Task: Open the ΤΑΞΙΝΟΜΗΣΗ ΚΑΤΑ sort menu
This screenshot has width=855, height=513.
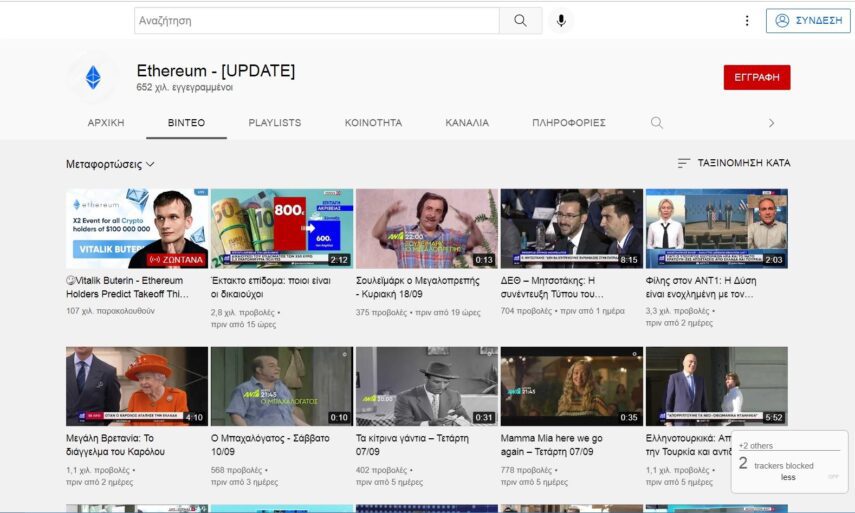Action: 743,163
